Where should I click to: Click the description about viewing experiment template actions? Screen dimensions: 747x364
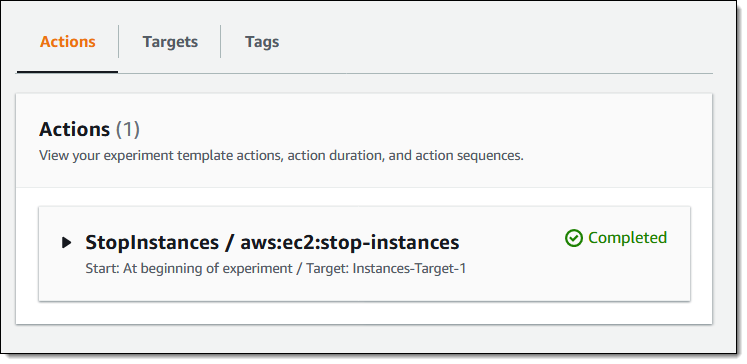coord(281,156)
